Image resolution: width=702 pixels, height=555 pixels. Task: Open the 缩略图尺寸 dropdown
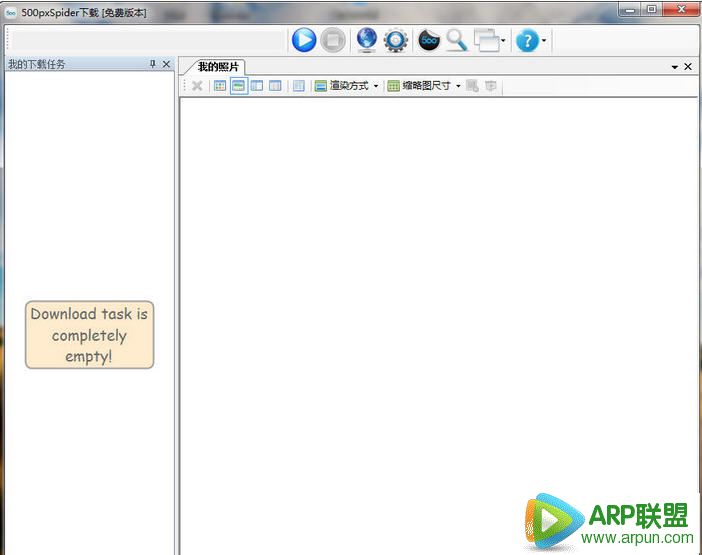pyautogui.click(x=424, y=86)
